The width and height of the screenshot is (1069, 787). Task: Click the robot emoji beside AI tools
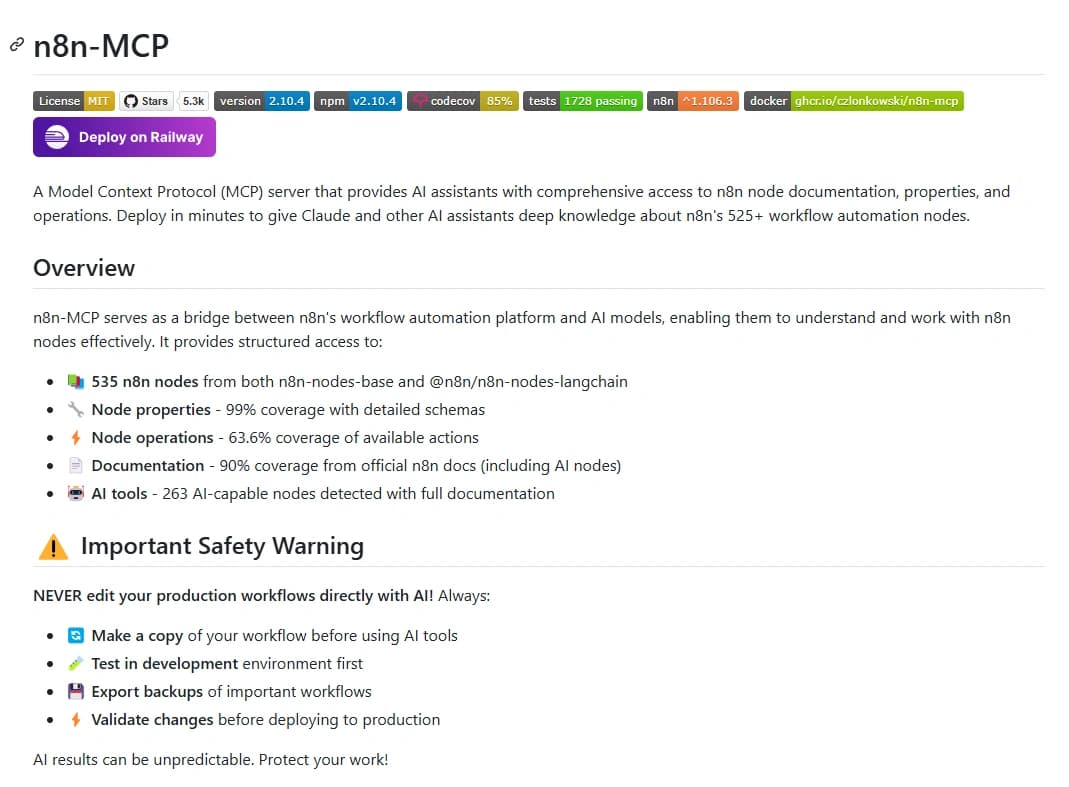point(75,493)
